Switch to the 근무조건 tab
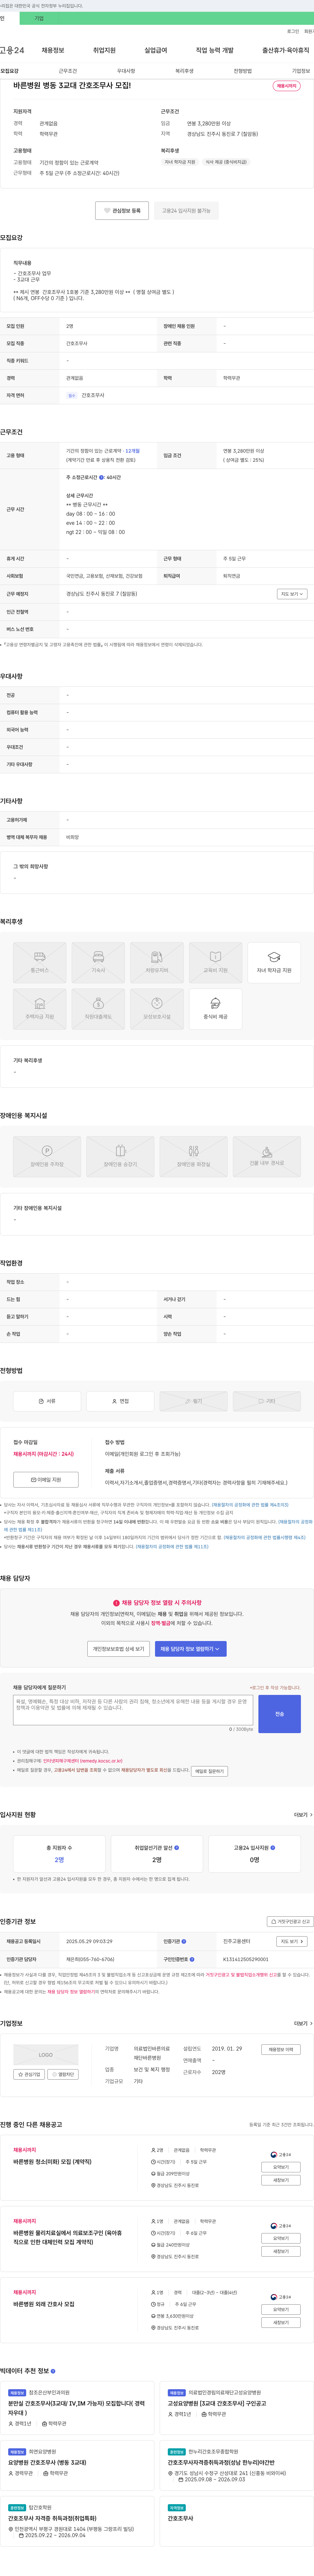Image resolution: width=314 pixels, height=2576 pixels. pos(68,71)
